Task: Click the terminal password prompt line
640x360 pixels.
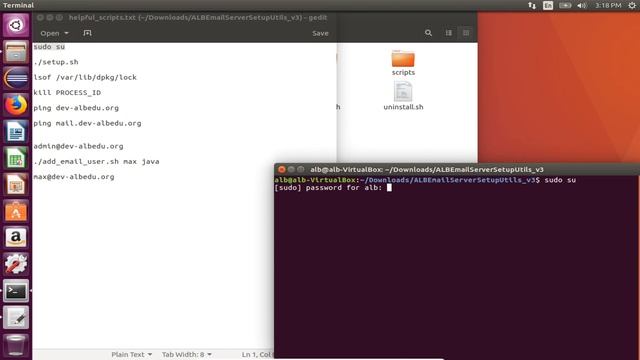Action: (333, 188)
